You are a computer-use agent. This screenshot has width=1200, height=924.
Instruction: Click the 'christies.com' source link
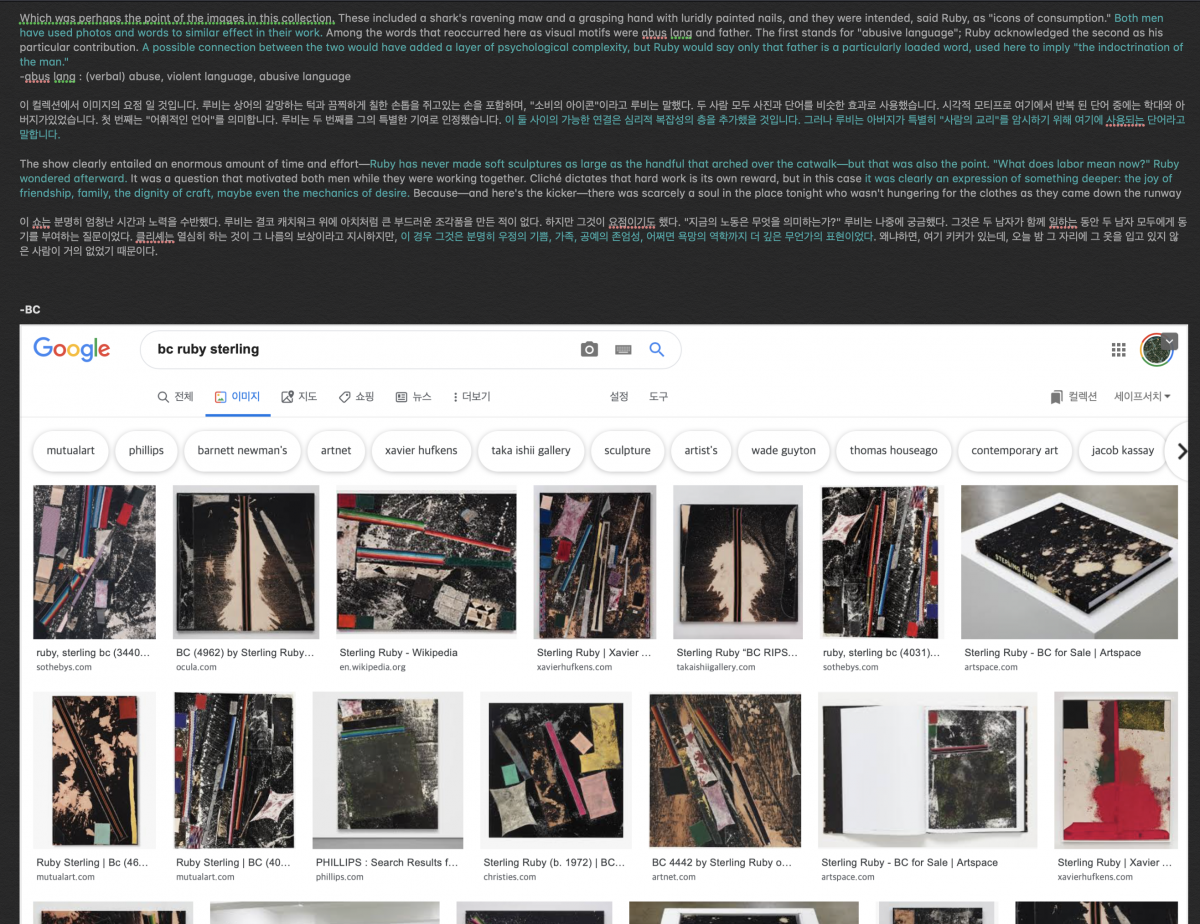click(x=512, y=877)
